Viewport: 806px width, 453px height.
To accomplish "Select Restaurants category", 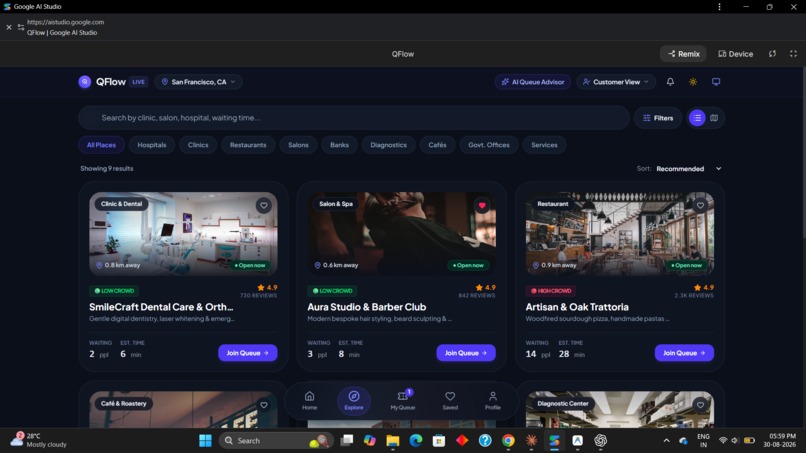I will (248, 145).
